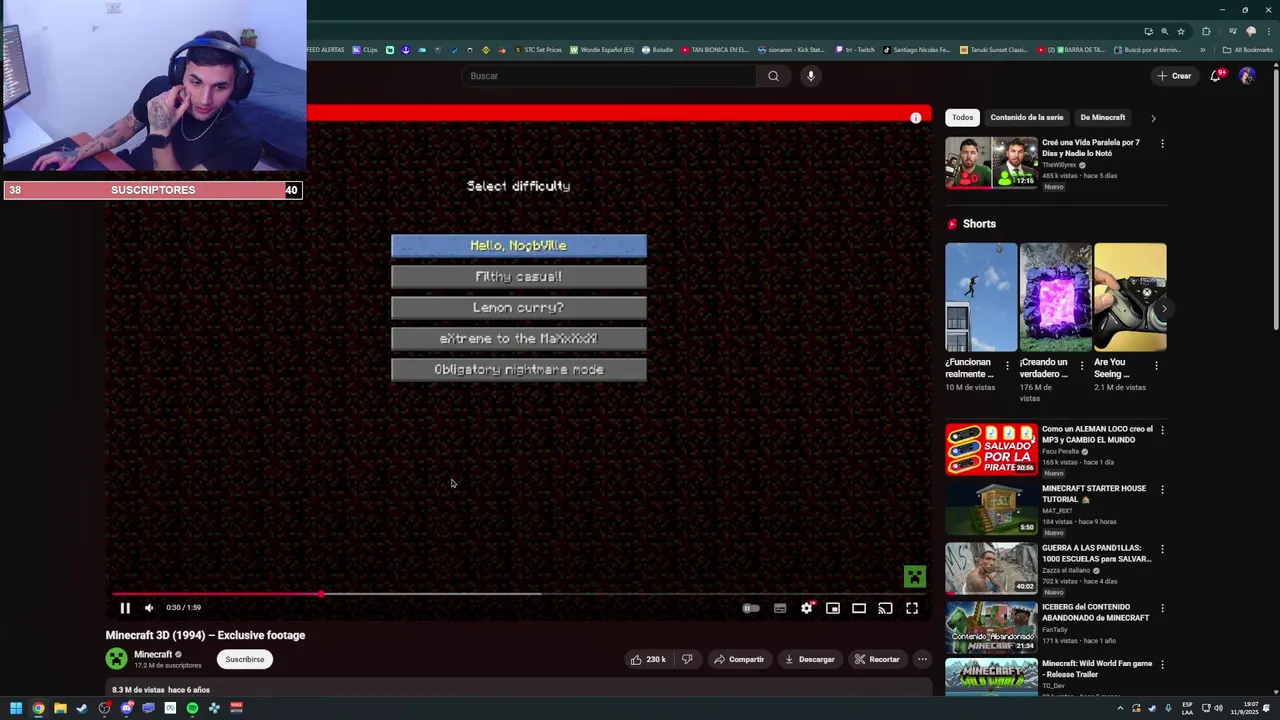Click the Crear create button
1280x720 pixels.
1174,76
